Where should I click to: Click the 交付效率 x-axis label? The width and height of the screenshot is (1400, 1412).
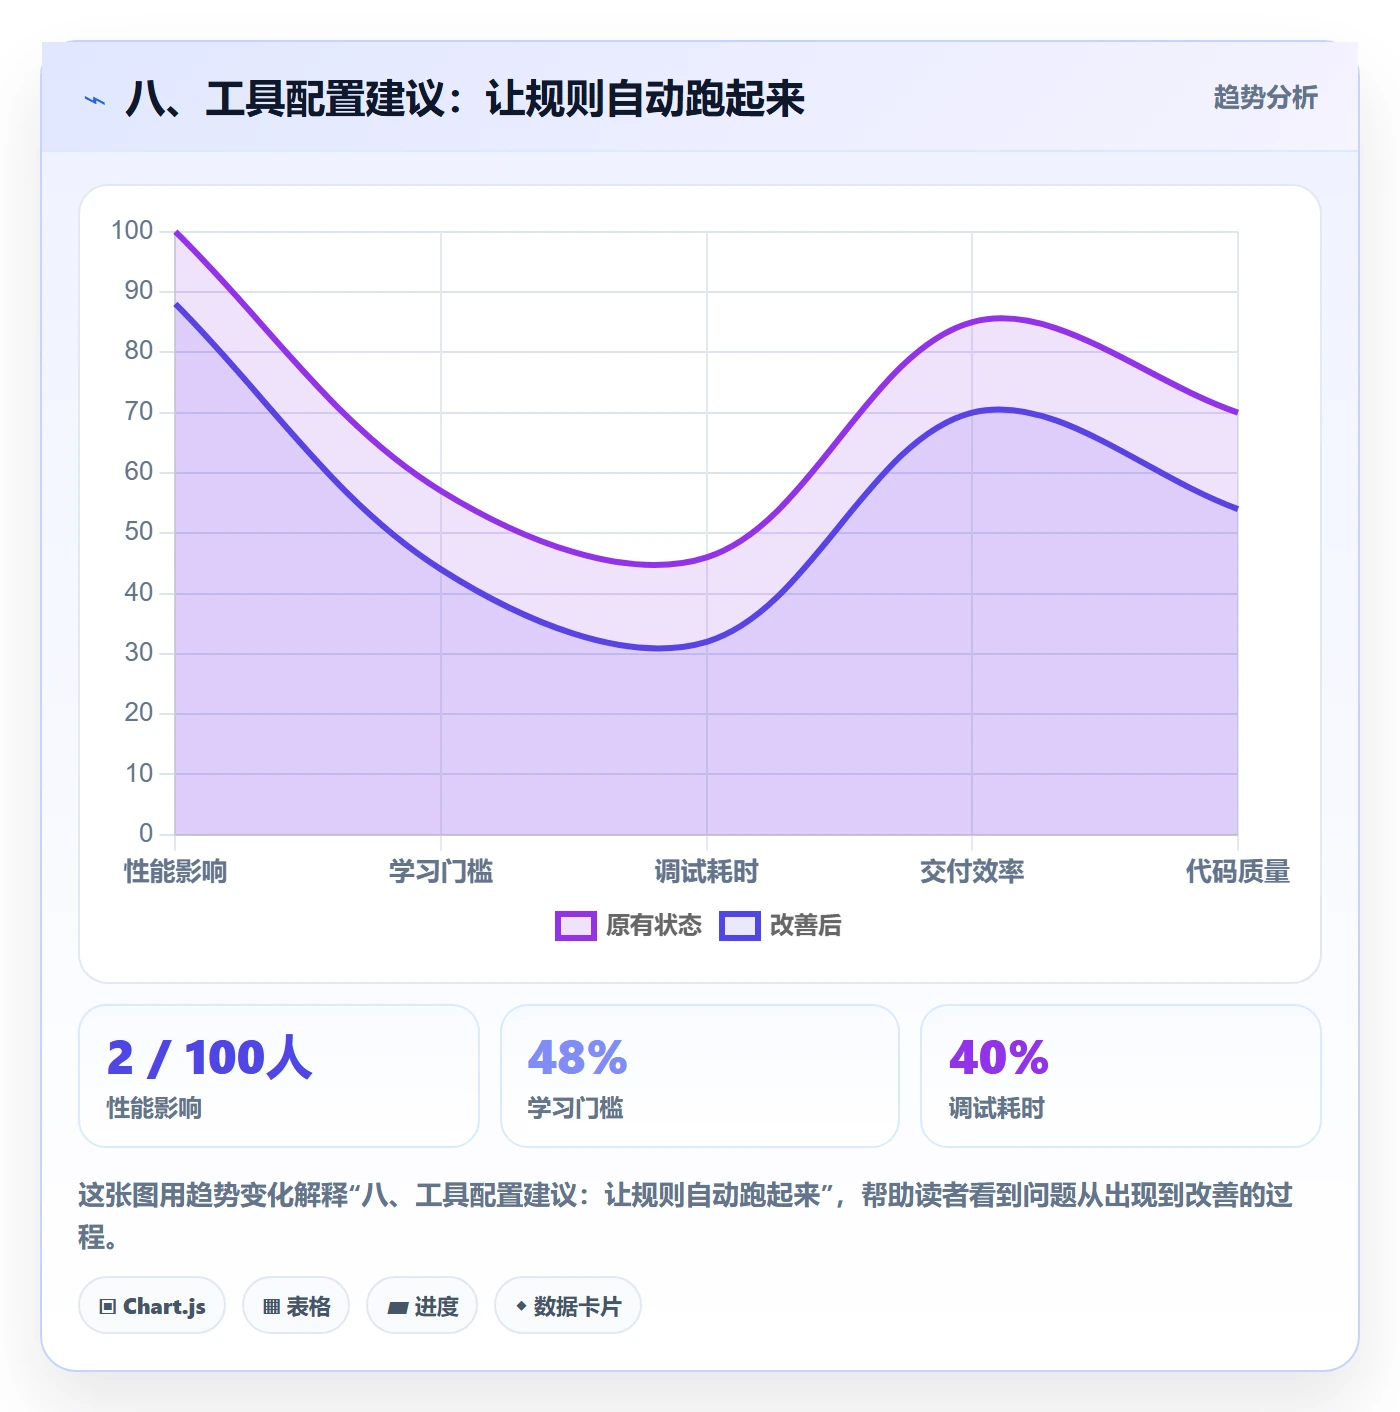[972, 871]
